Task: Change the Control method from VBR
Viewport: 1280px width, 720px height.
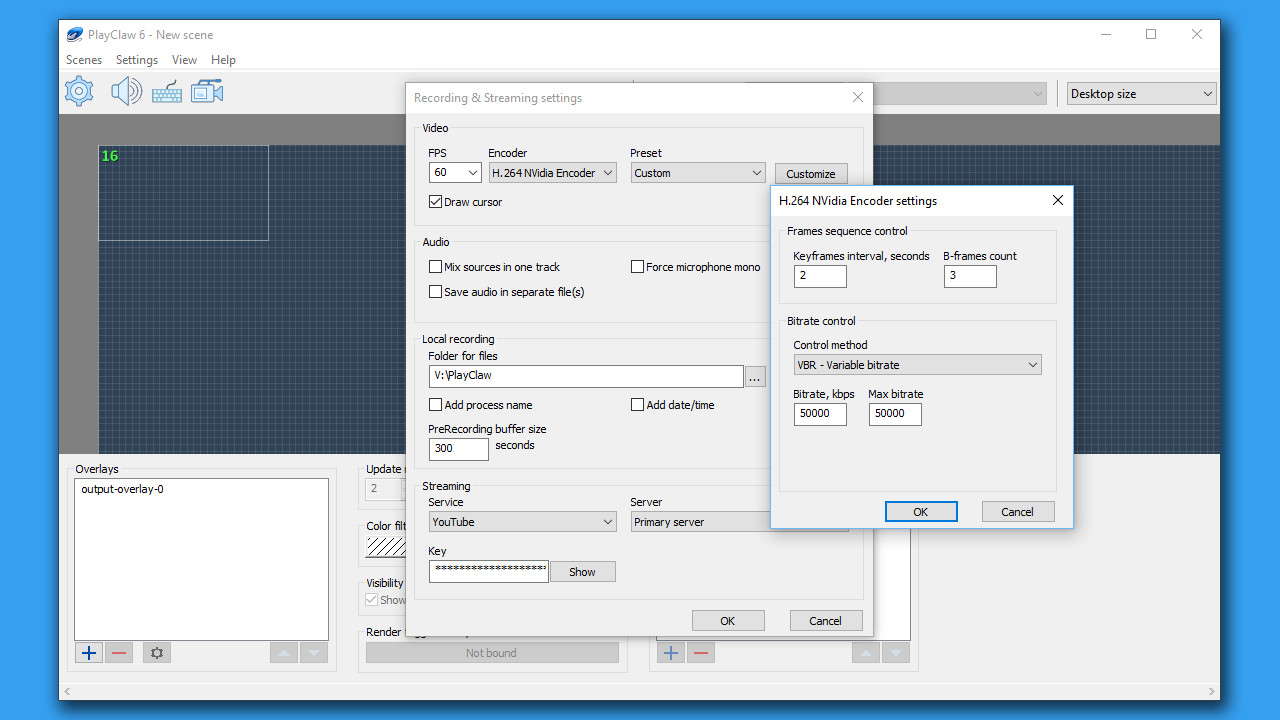Action: [917, 364]
